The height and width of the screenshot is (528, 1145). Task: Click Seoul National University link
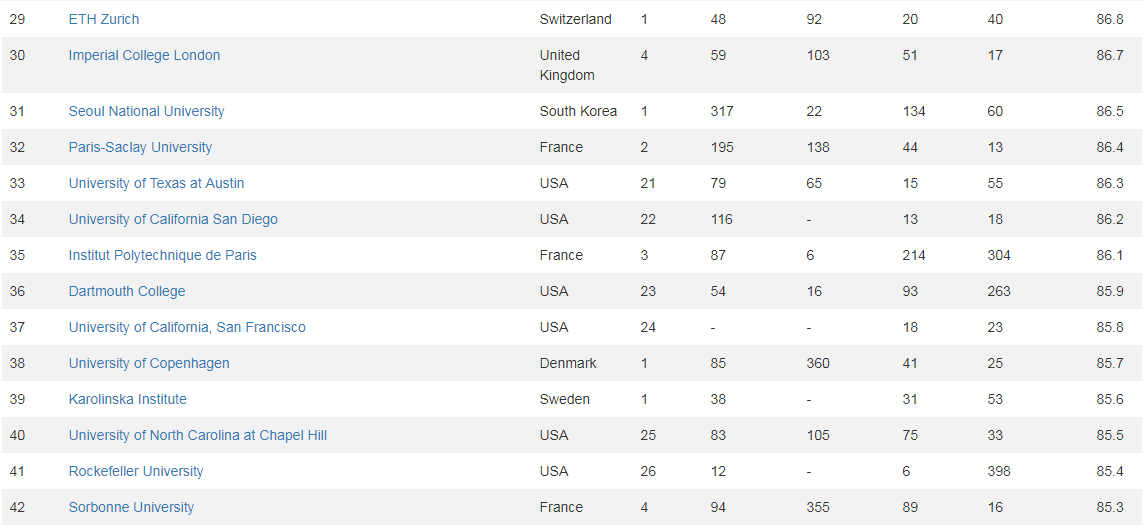pos(146,111)
